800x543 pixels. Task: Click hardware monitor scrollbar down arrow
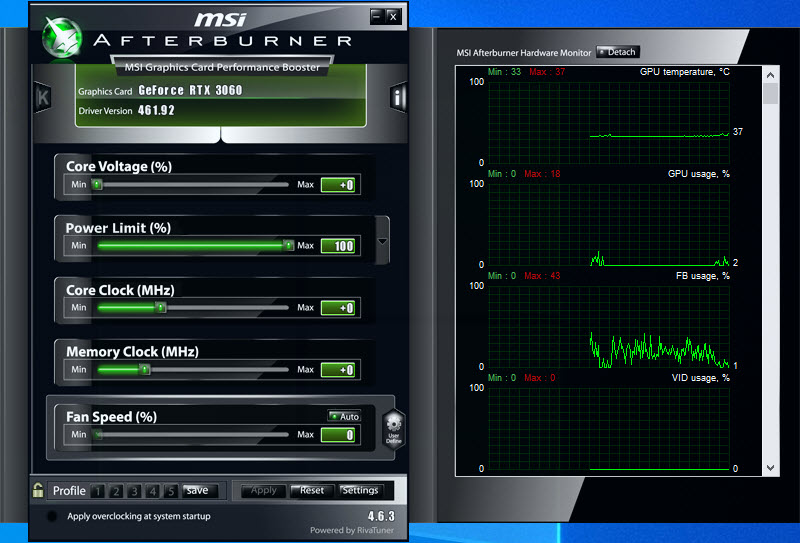point(770,467)
